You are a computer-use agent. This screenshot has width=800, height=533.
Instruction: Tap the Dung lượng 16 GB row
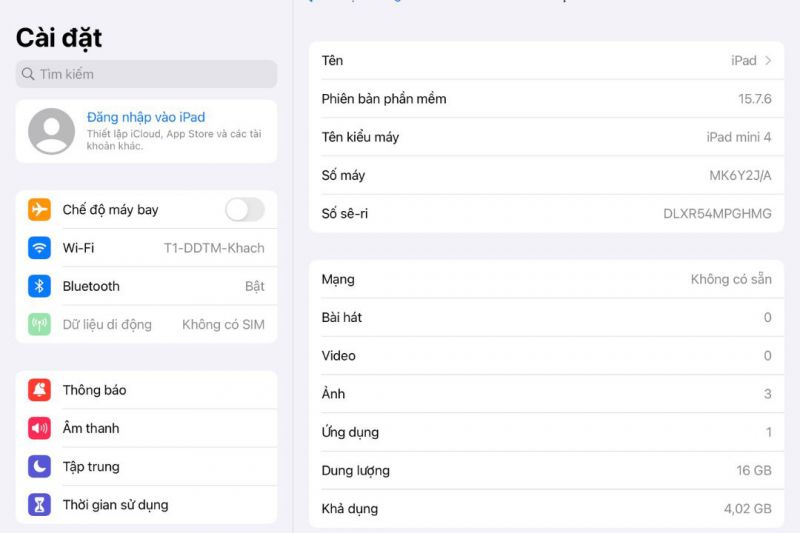coord(546,471)
